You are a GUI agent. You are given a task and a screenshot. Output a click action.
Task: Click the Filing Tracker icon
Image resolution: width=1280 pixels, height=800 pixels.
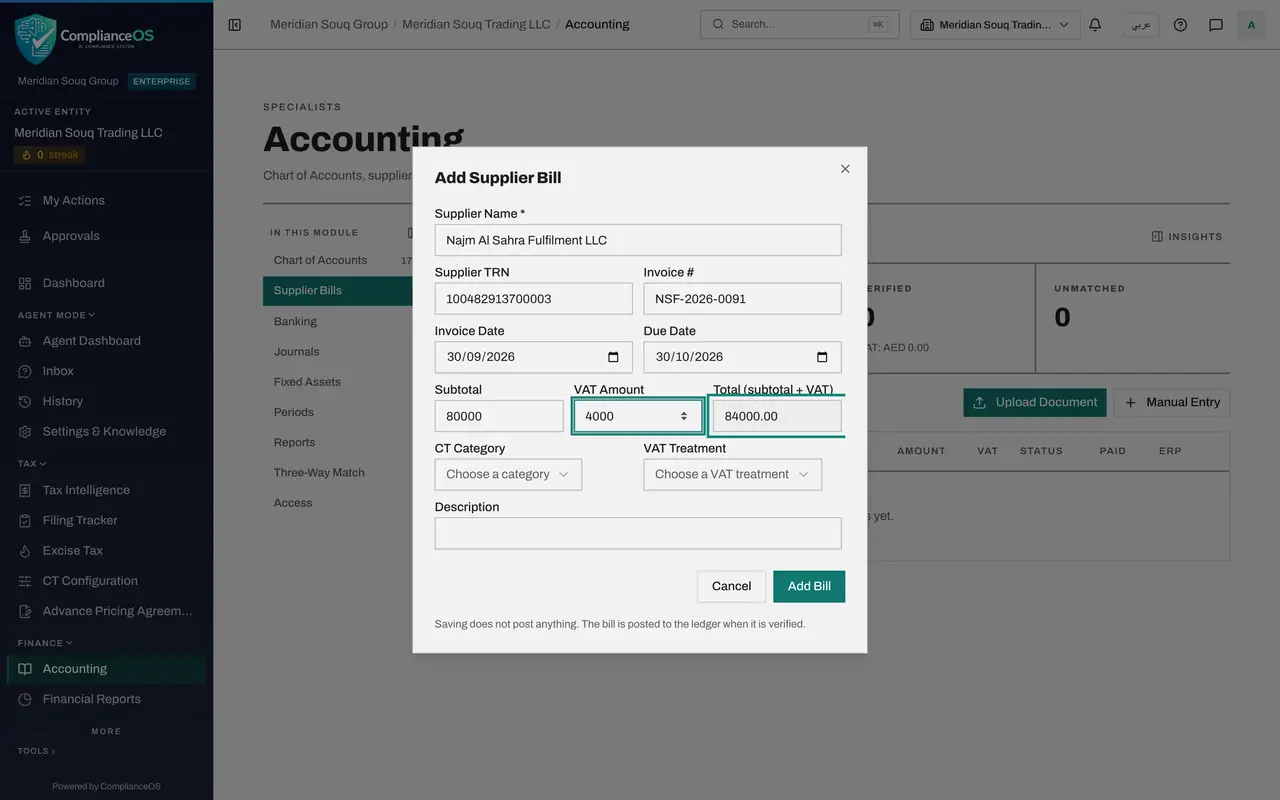(x=25, y=521)
